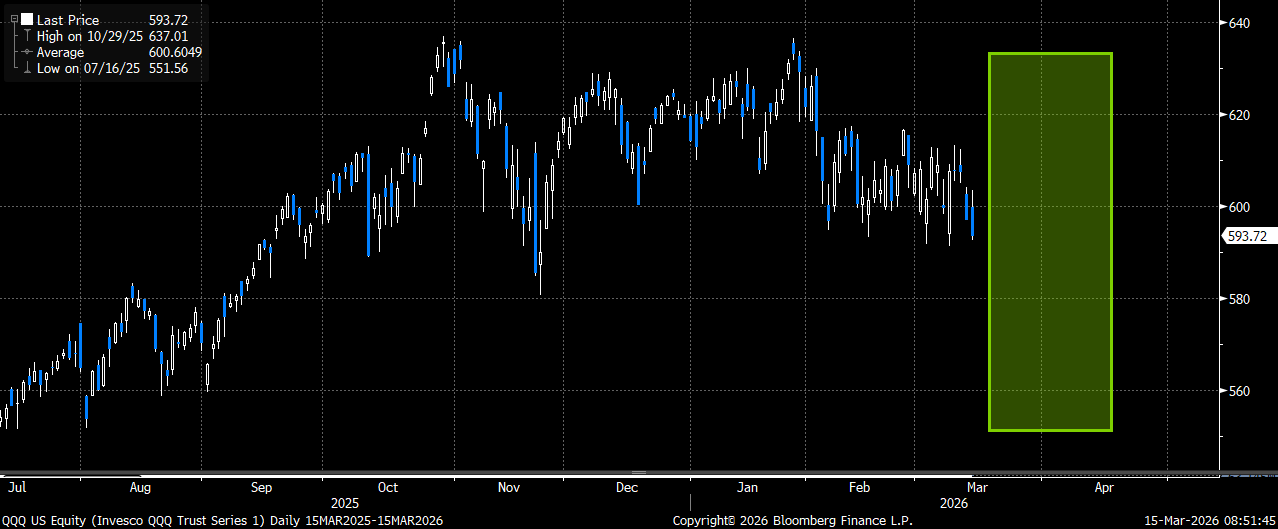1278x529 pixels.
Task: Select the 'Last Price' legend label
Action: point(67,19)
